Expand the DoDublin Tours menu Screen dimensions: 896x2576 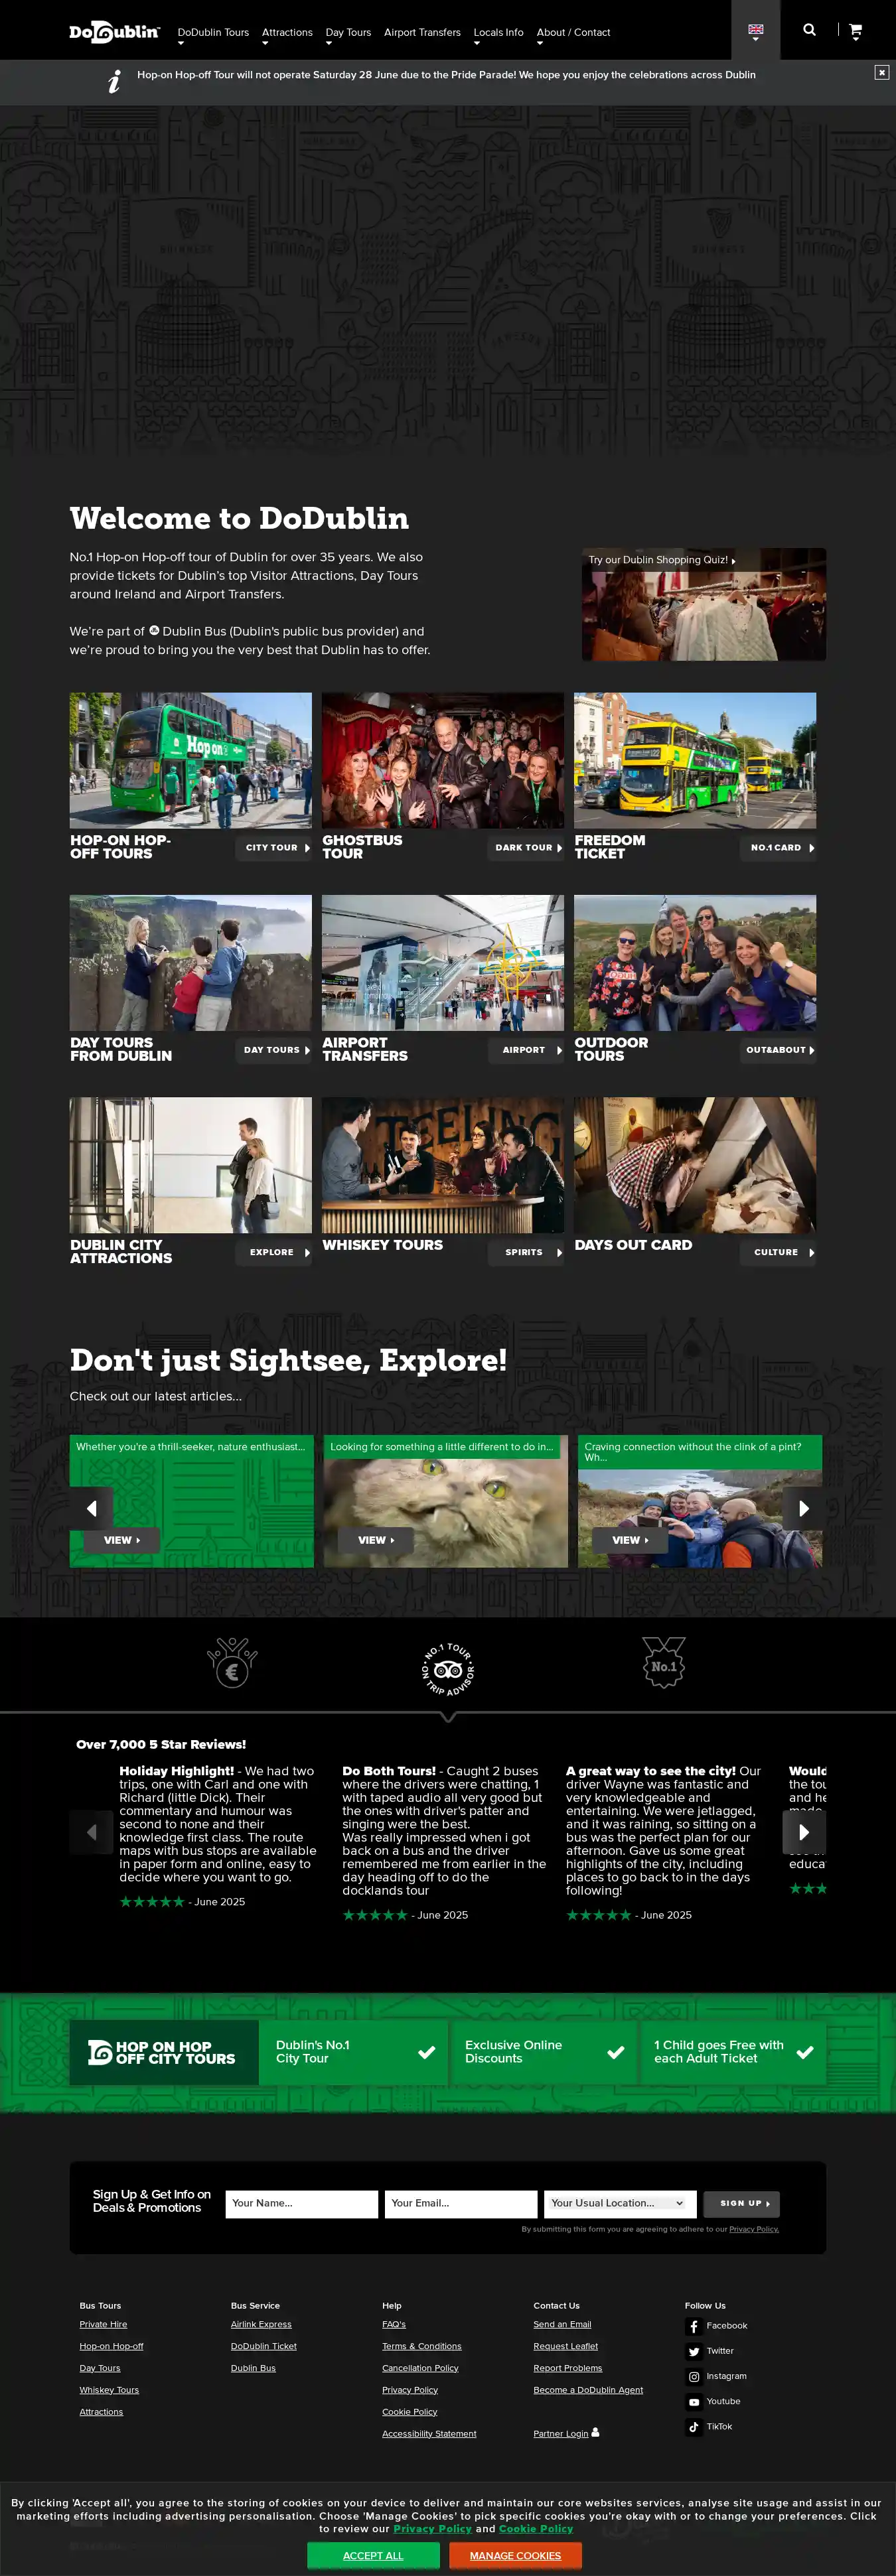tap(212, 33)
